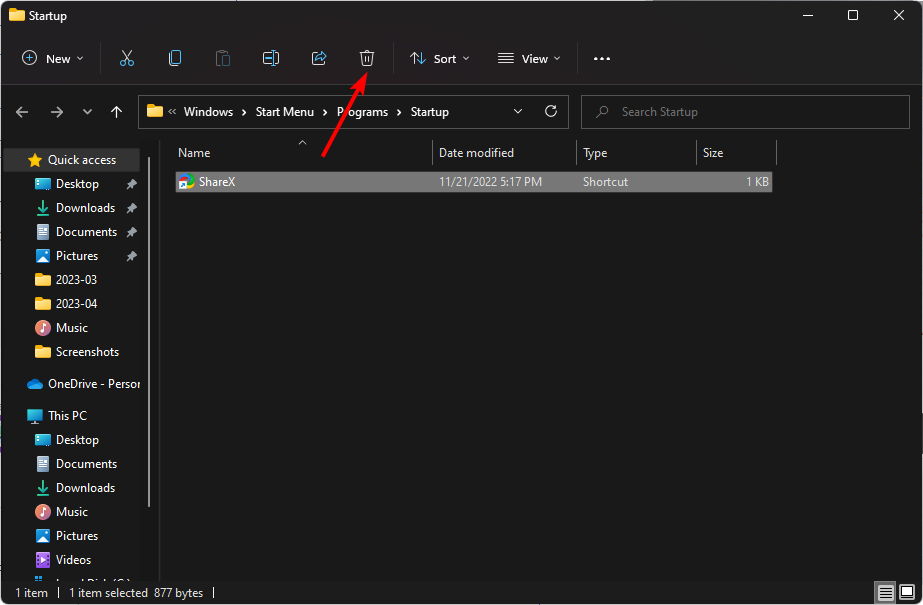Open the New item dropdown
Viewport: 923px width, 605px height.
tap(53, 58)
